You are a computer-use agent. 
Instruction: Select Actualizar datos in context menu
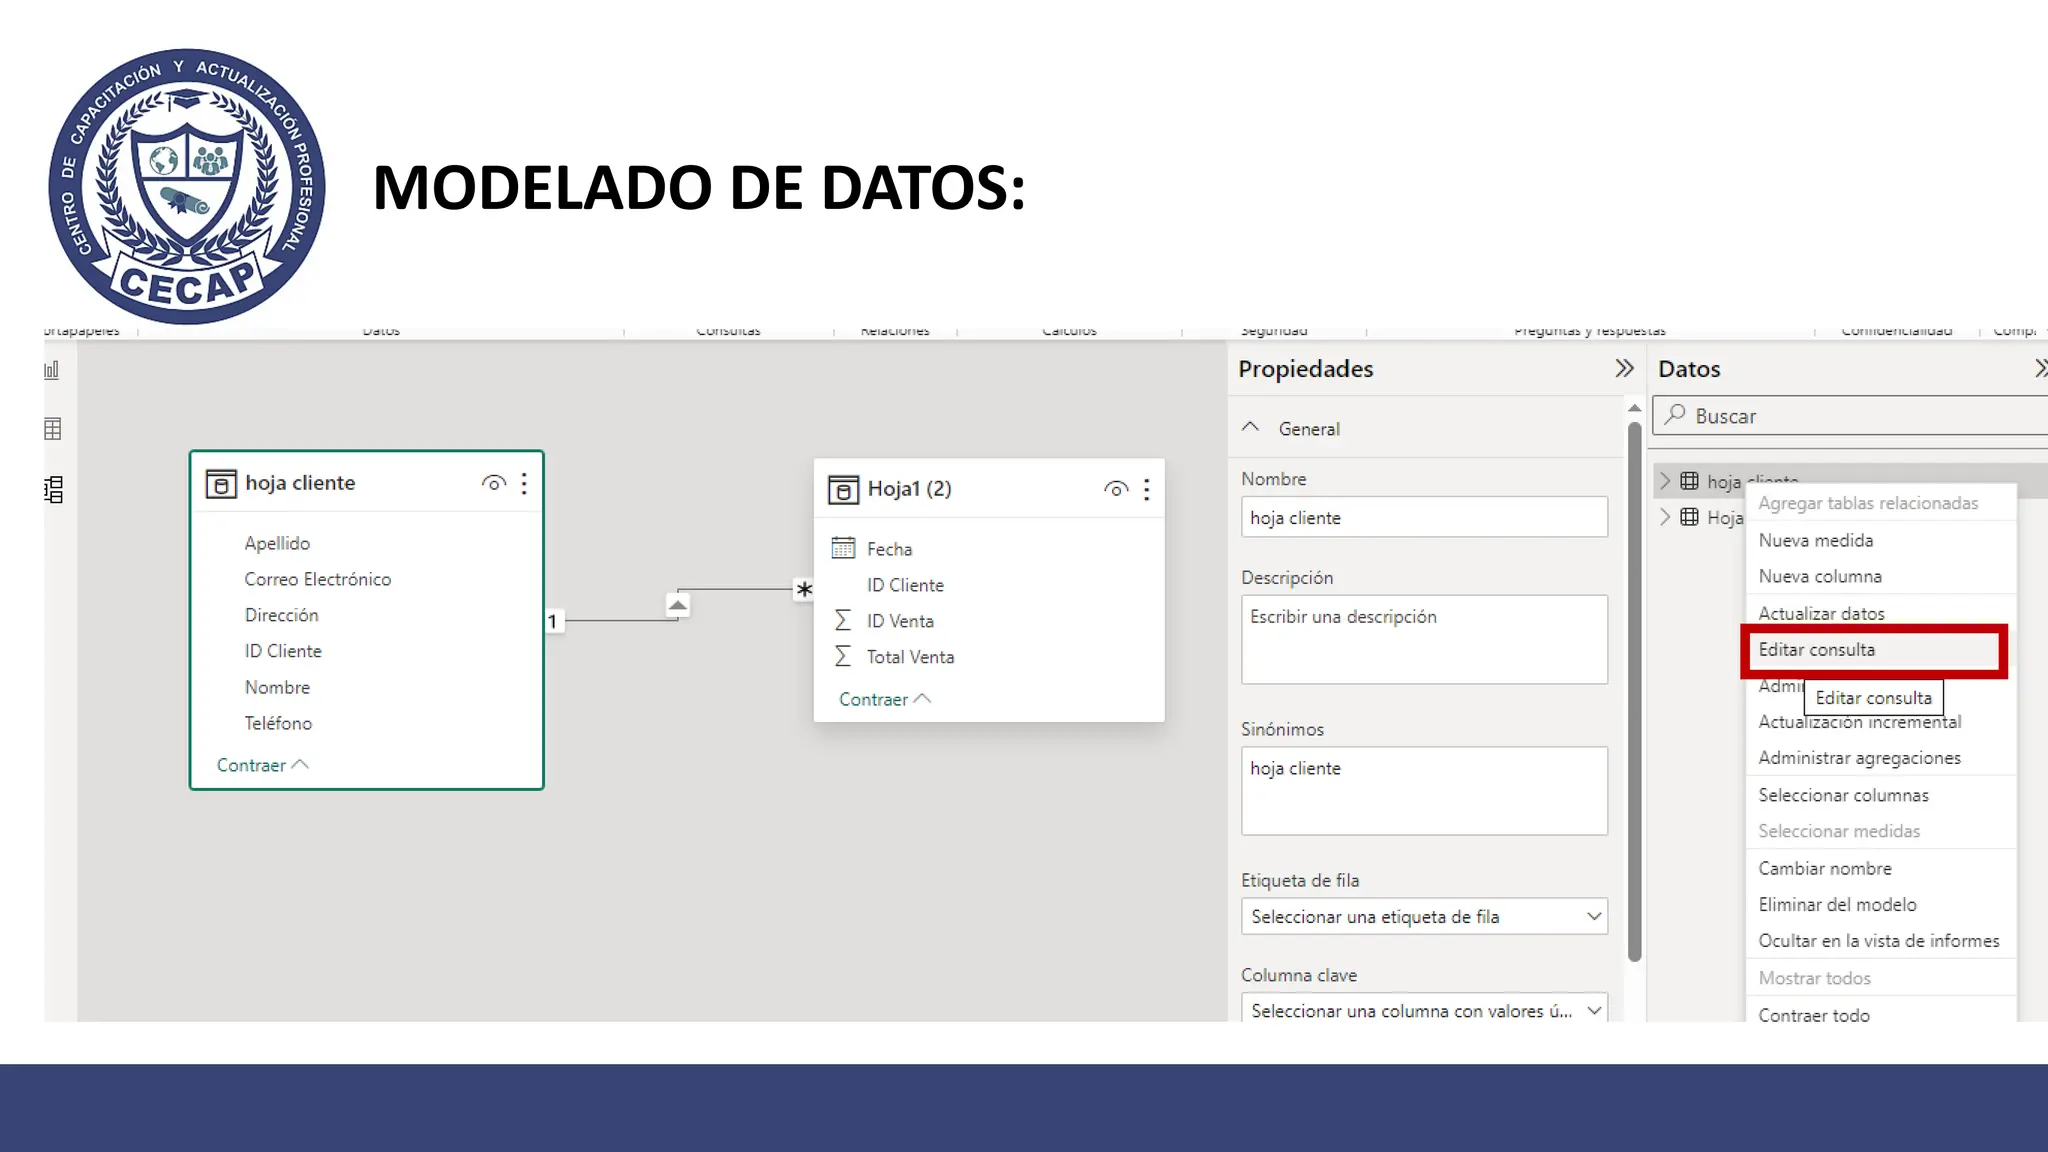point(1881,613)
